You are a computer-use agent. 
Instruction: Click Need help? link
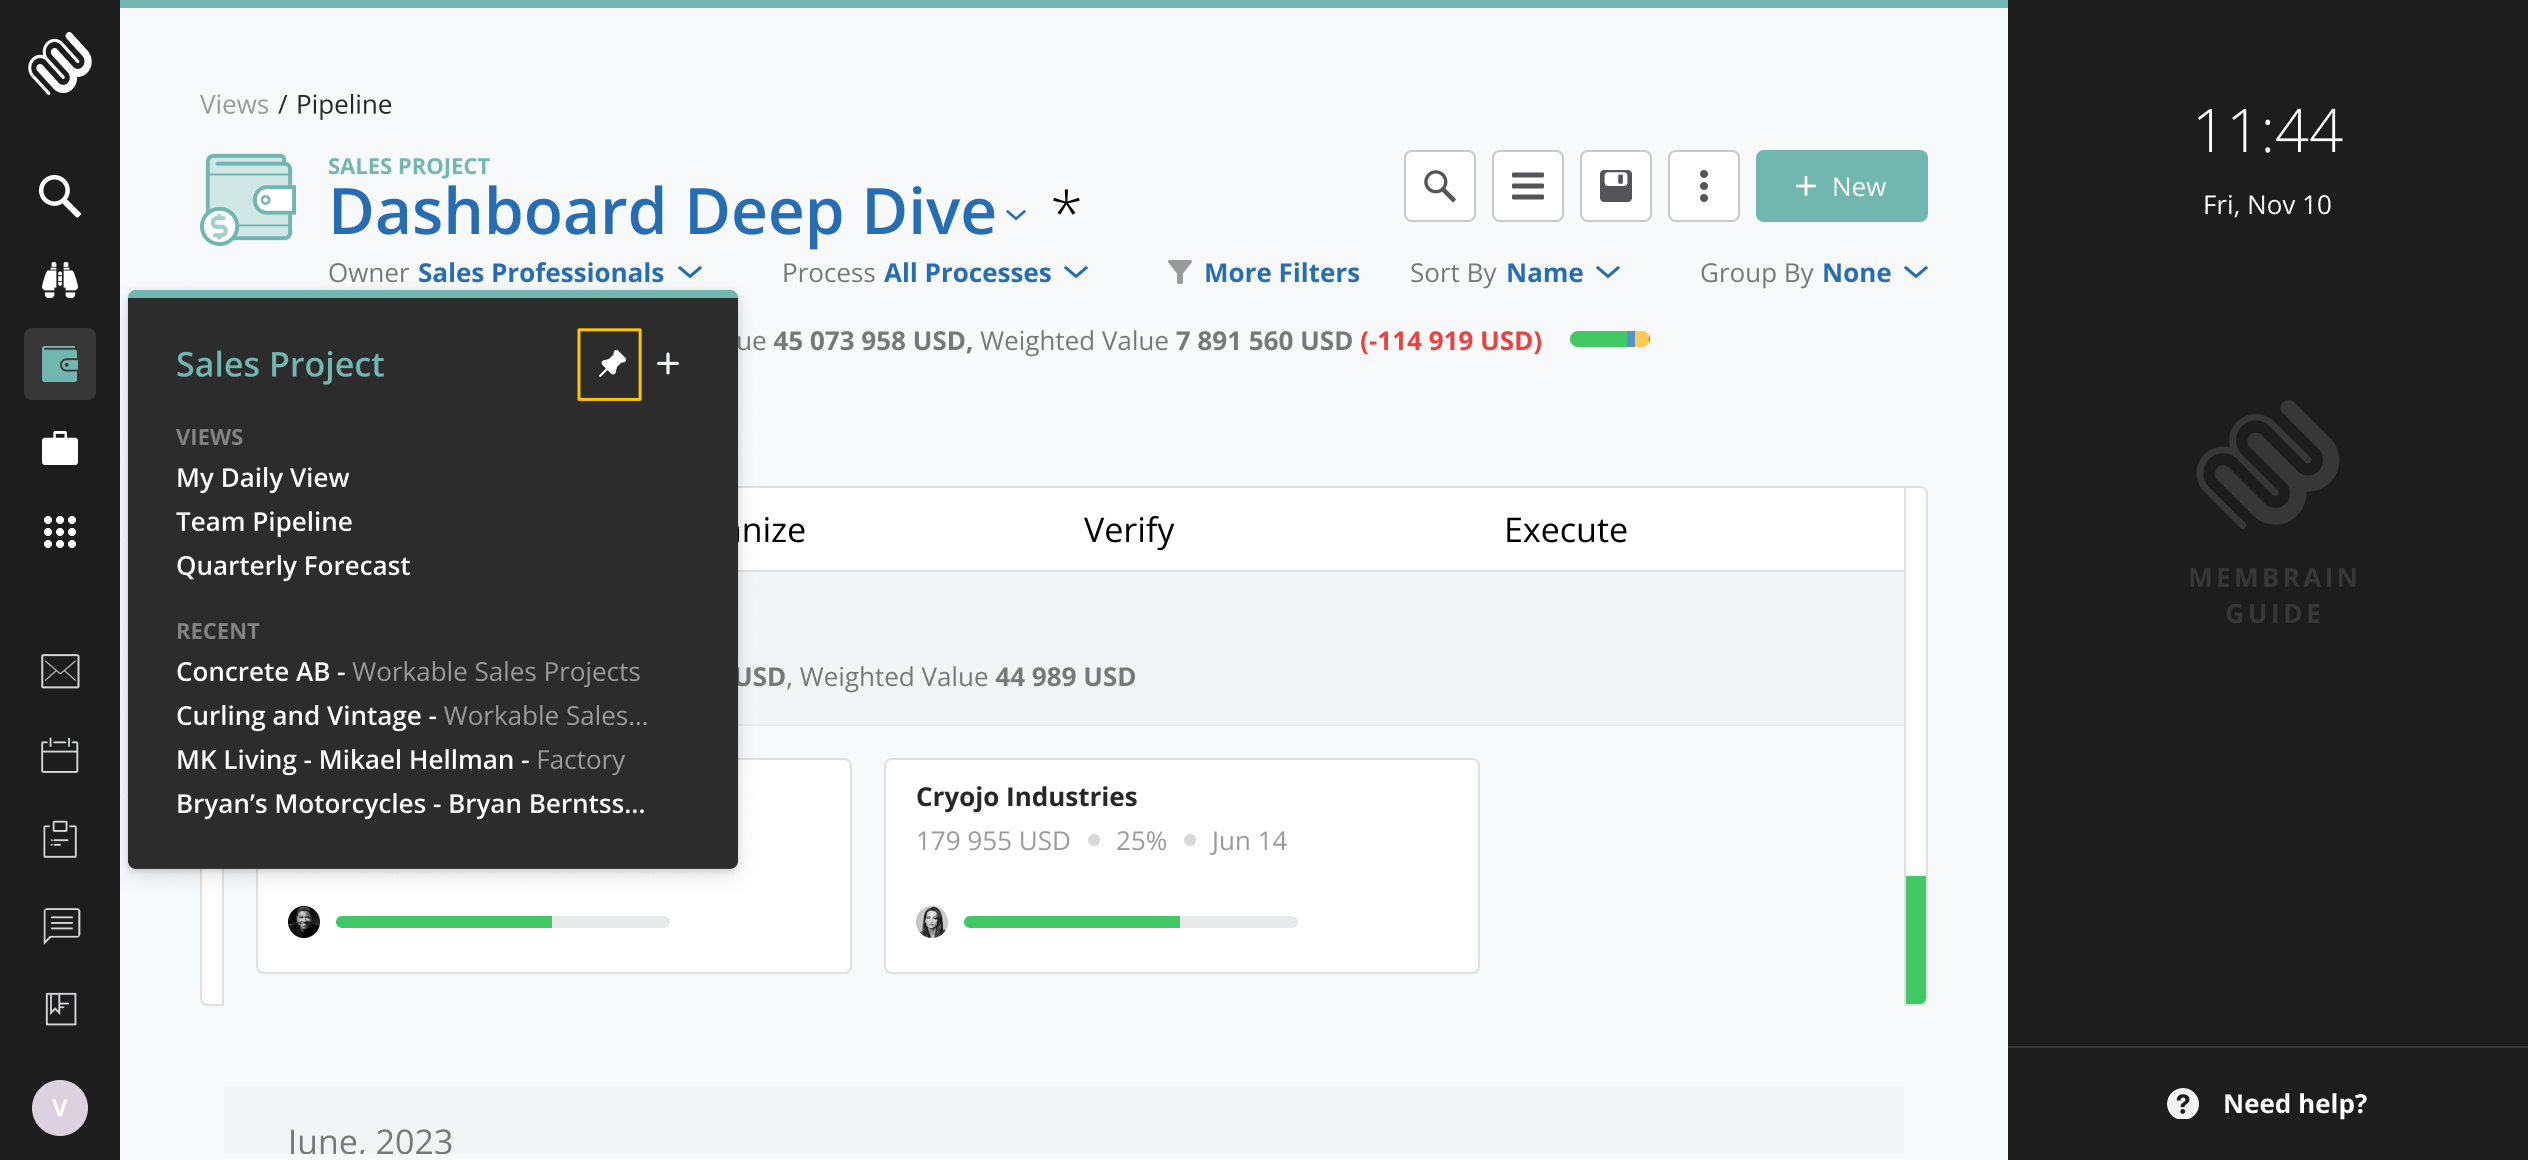(x=2295, y=1104)
